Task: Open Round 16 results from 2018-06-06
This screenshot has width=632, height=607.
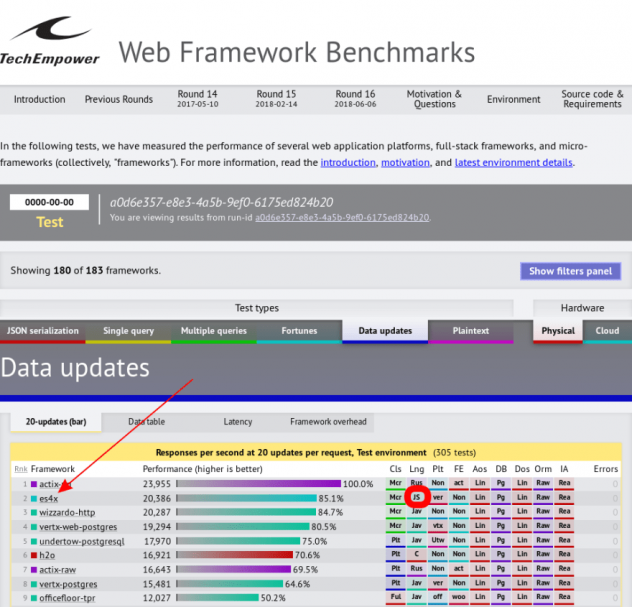Action: click(355, 100)
